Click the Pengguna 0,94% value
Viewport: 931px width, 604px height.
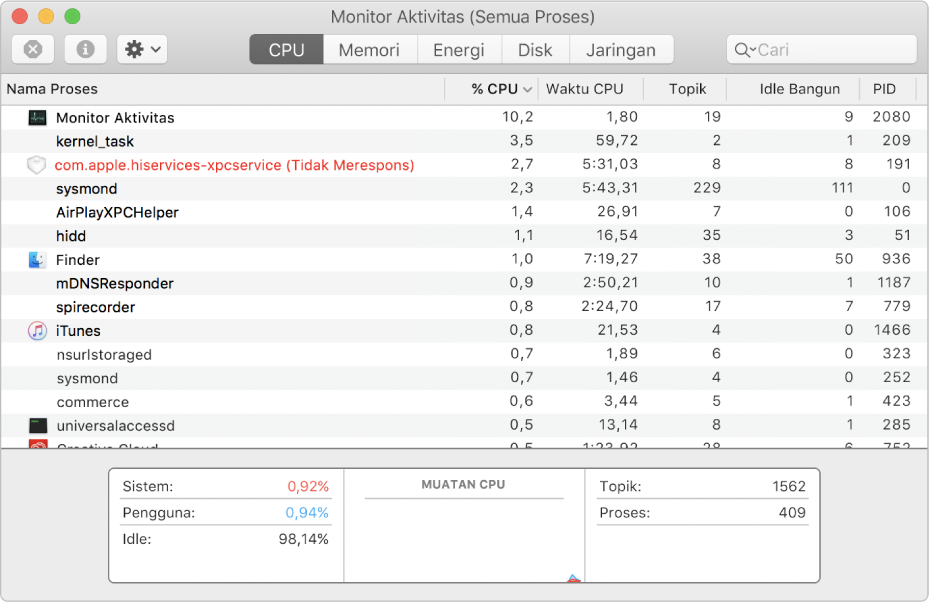pos(307,513)
